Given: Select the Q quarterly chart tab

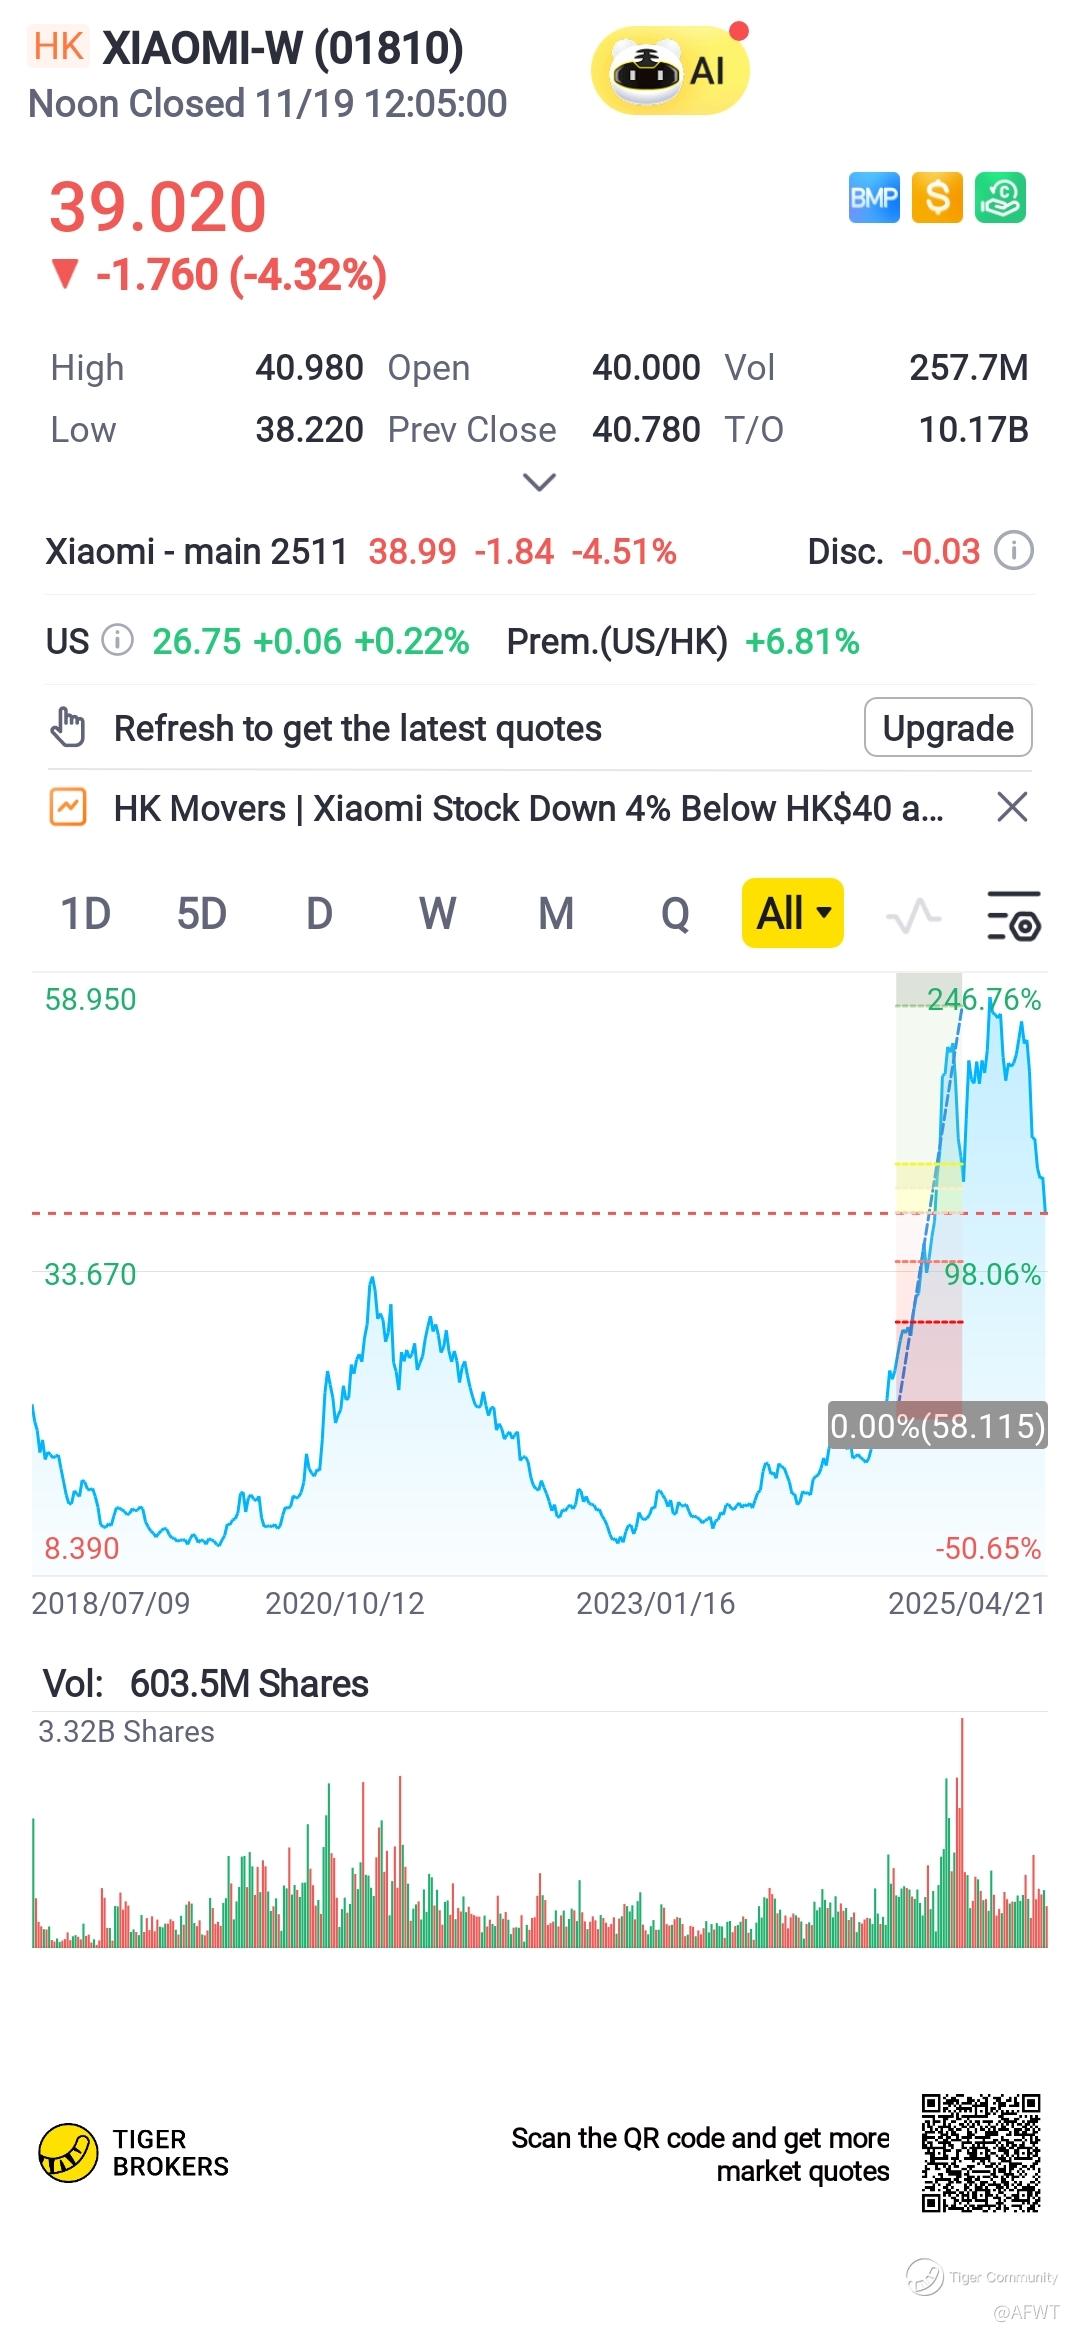Looking at the screenshot, I should tap(675, 913).
